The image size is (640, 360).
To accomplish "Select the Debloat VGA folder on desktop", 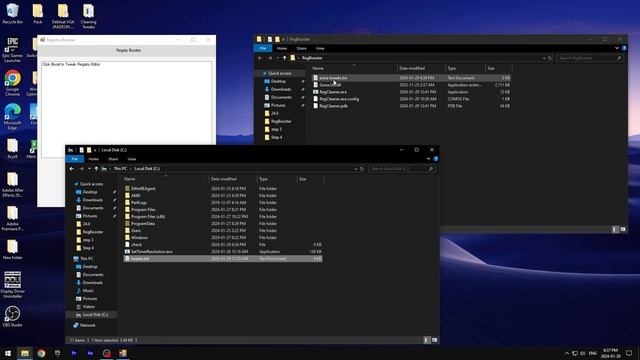I will tap(63, 16).
